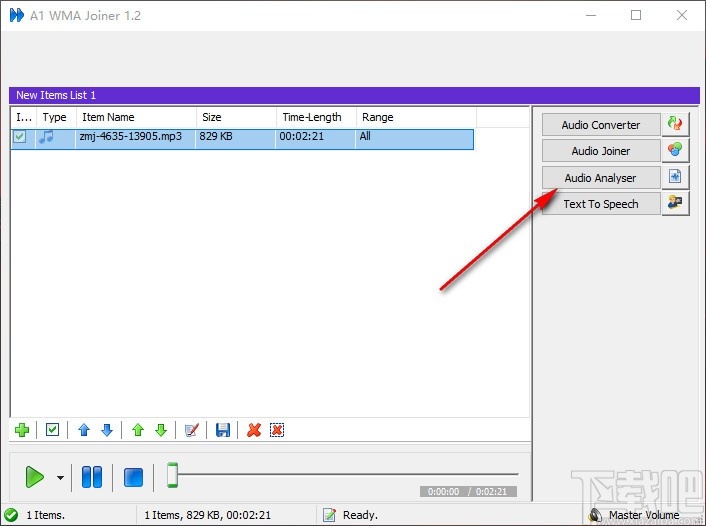Click the playback position slider handle
Image resolution: width=706 pixels, height=526 pixels.
(172, 475)
